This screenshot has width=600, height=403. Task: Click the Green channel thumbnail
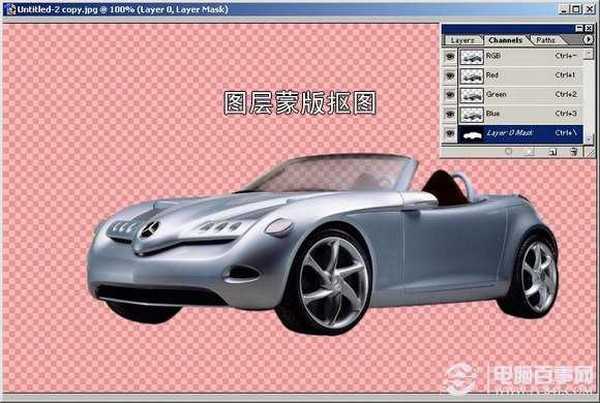(471, 95)
